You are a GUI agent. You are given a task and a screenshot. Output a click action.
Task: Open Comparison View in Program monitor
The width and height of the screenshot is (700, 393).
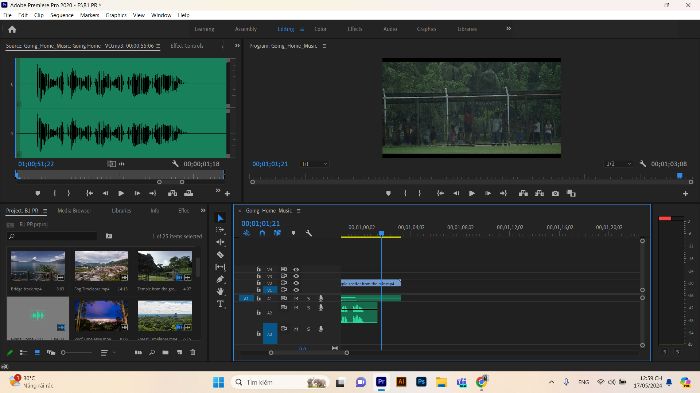tap(571, 193)
